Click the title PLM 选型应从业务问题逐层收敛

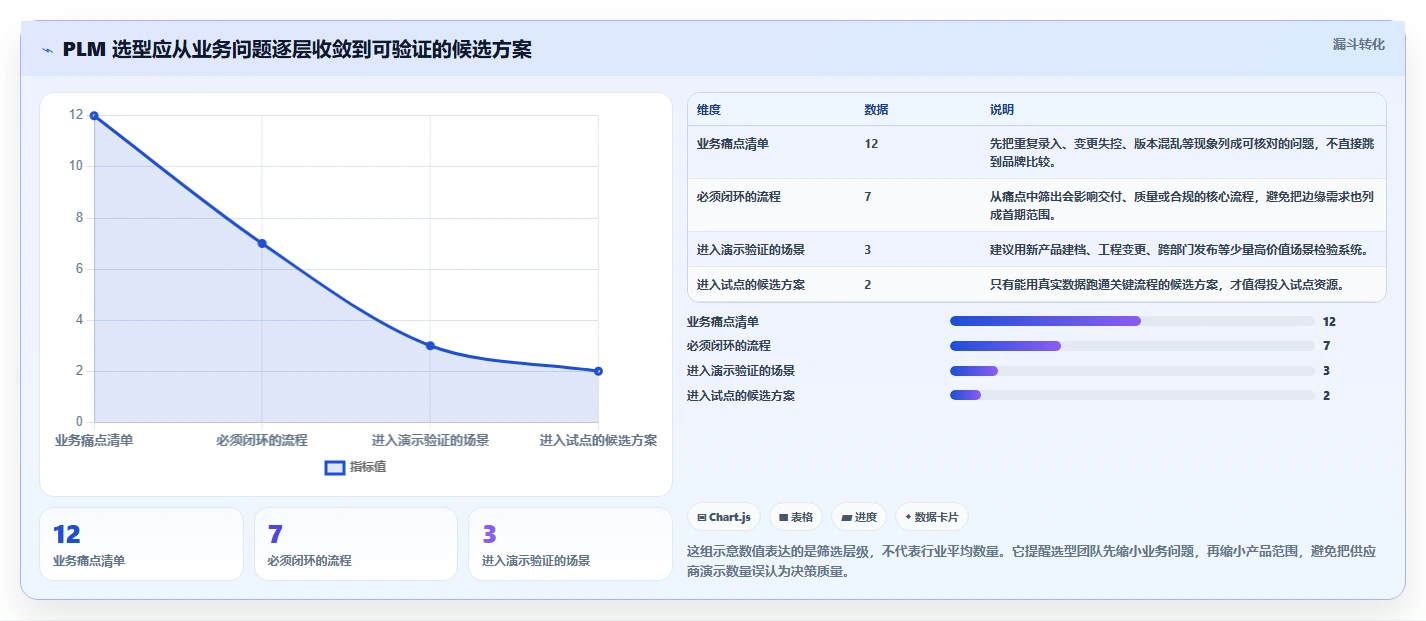click(x=297, y=49)
